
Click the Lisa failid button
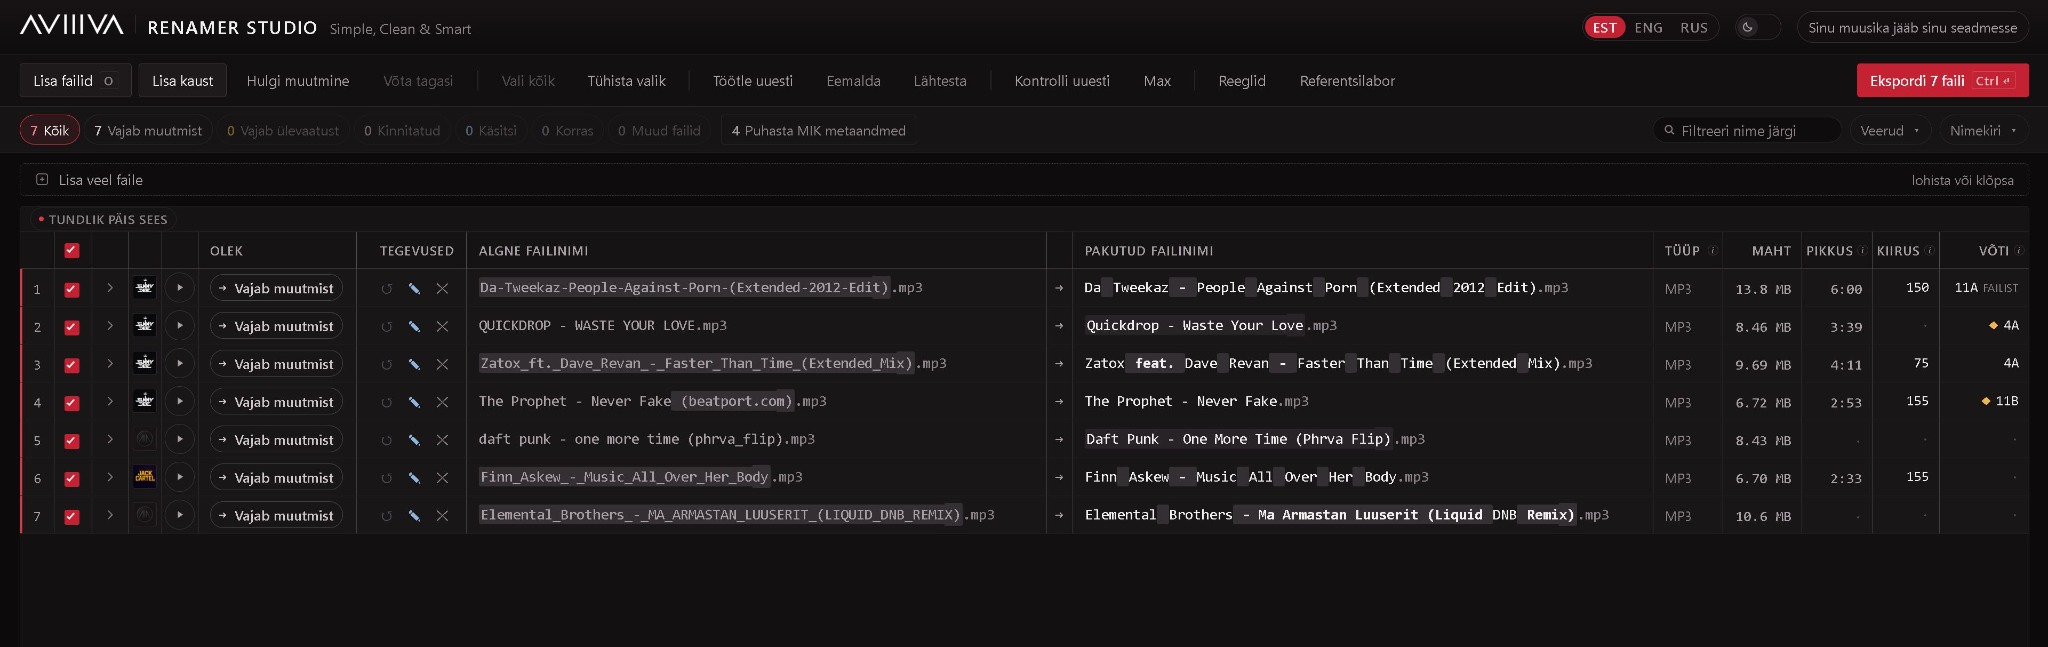(76, 81)
